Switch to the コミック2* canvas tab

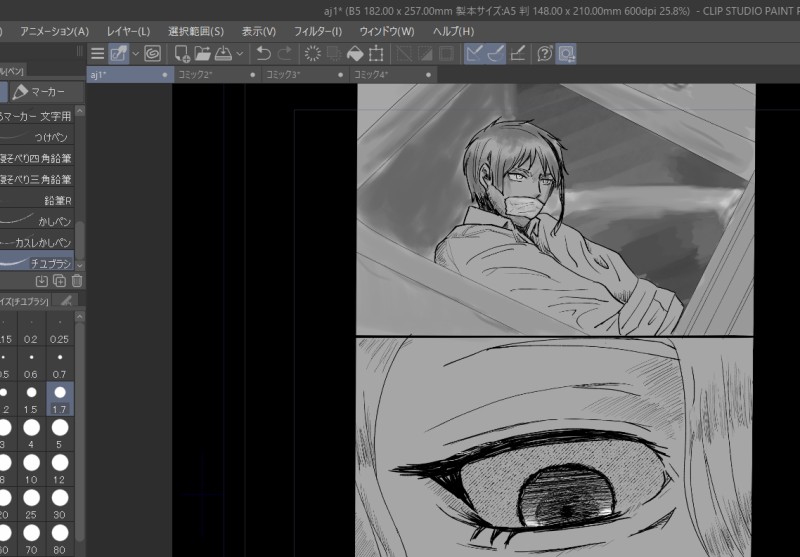point(218,74)
